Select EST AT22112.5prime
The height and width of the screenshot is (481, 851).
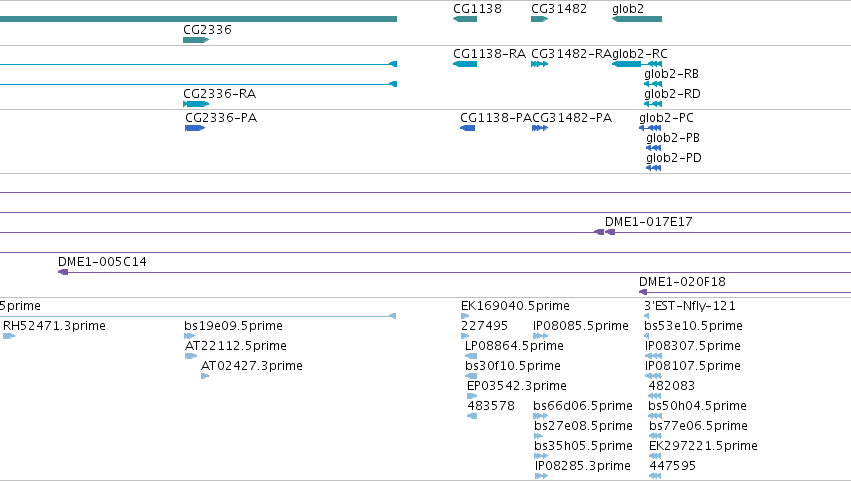pyautogui.click(x=191, y=356)
